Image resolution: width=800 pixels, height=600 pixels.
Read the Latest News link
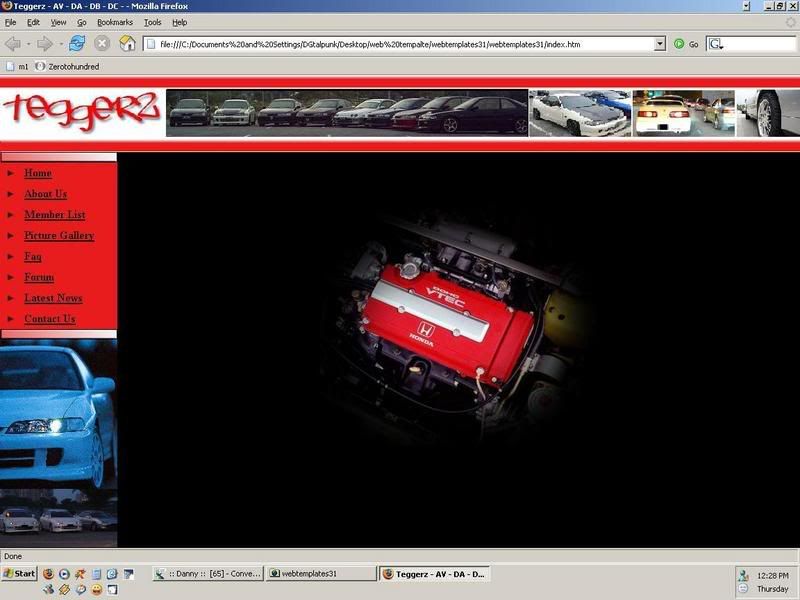(x=53, y=298)
